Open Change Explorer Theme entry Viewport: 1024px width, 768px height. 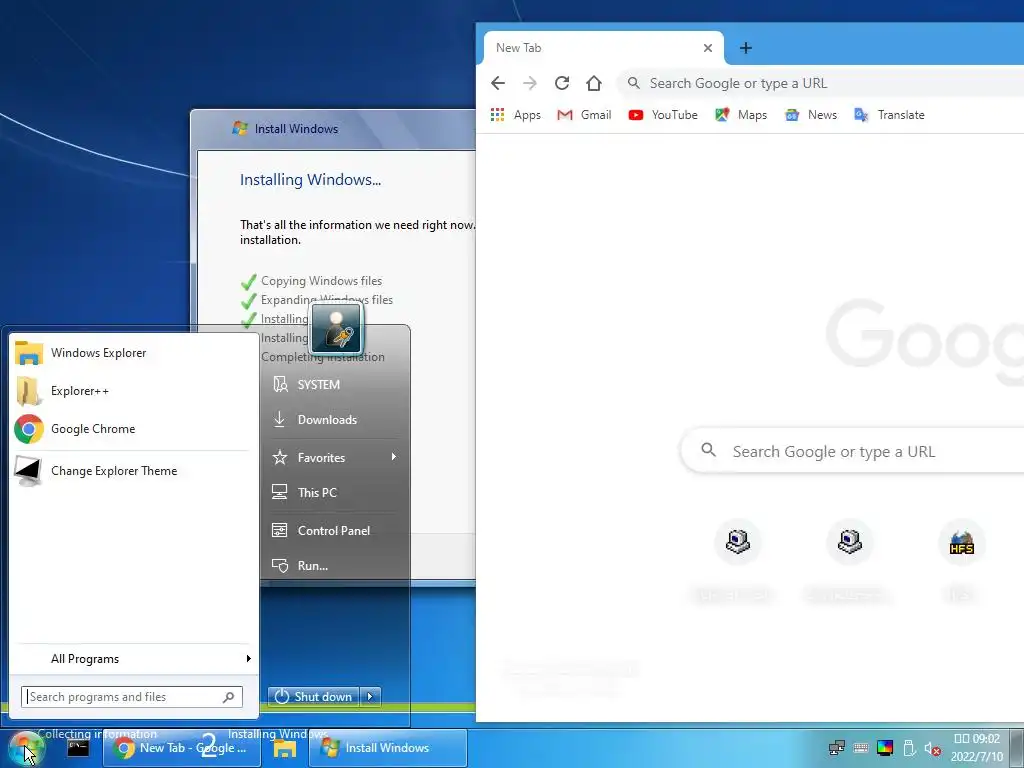[x=134, y=471]
